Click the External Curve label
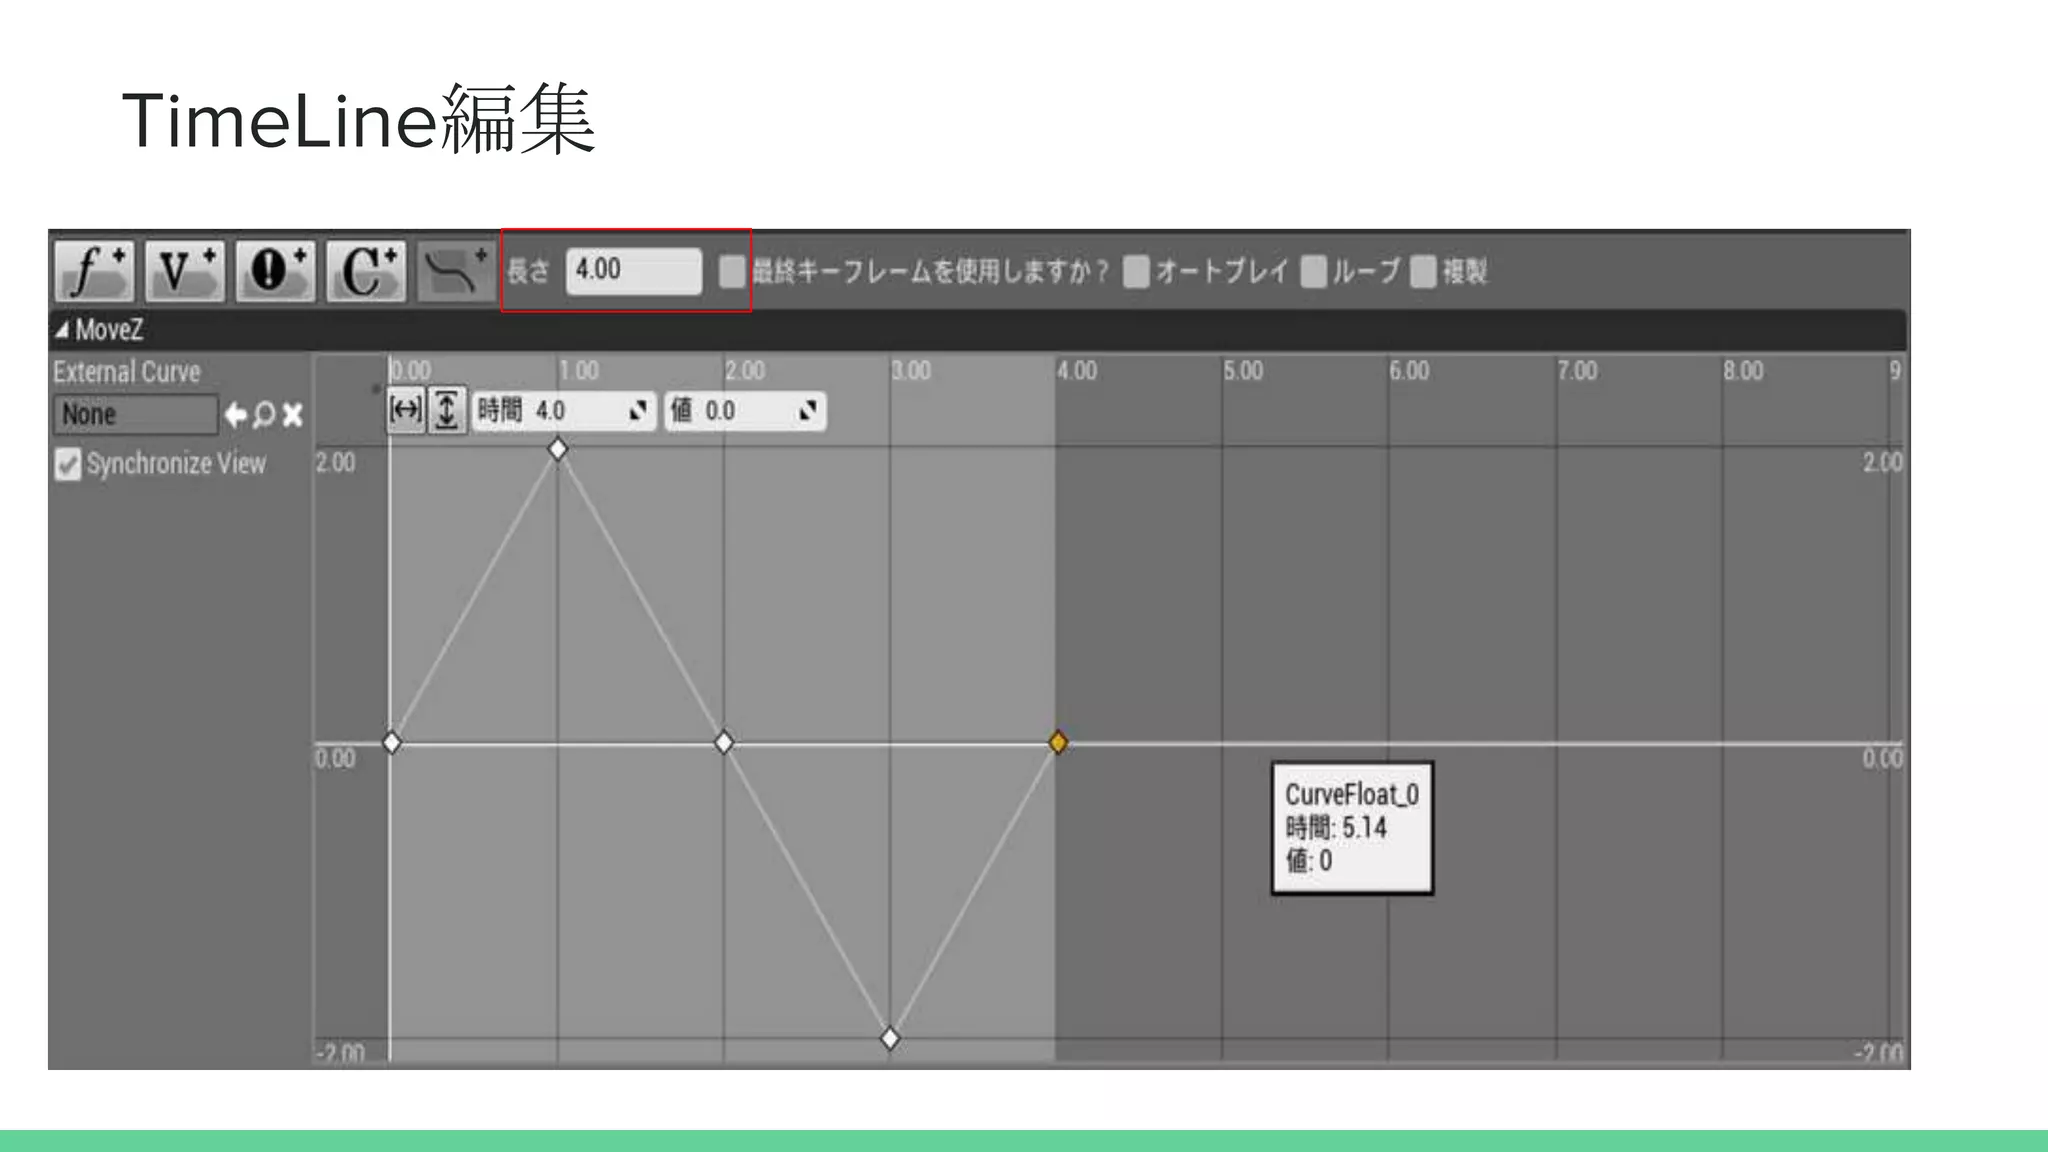 127,372
